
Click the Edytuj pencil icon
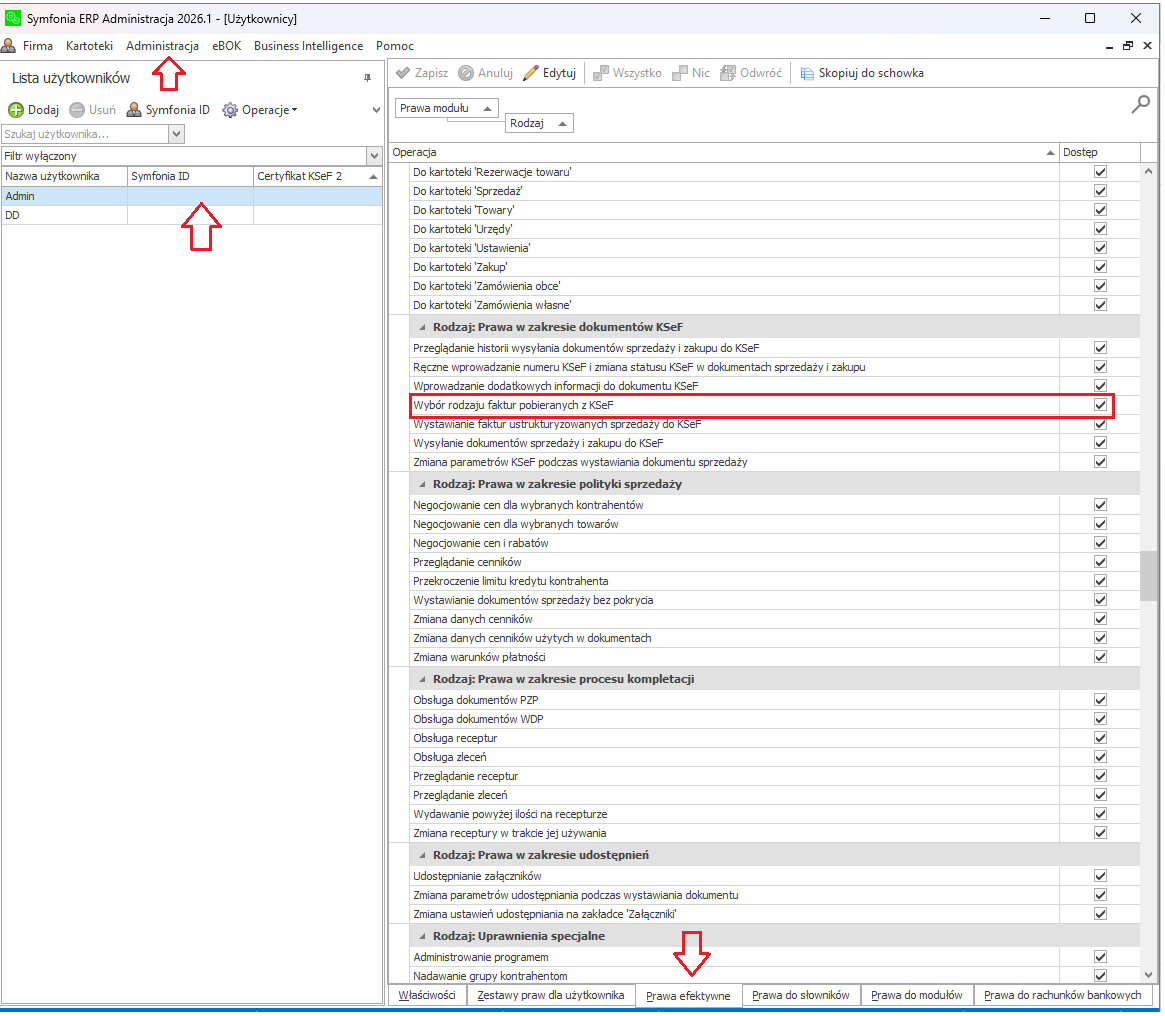click(x=531, y=73)
